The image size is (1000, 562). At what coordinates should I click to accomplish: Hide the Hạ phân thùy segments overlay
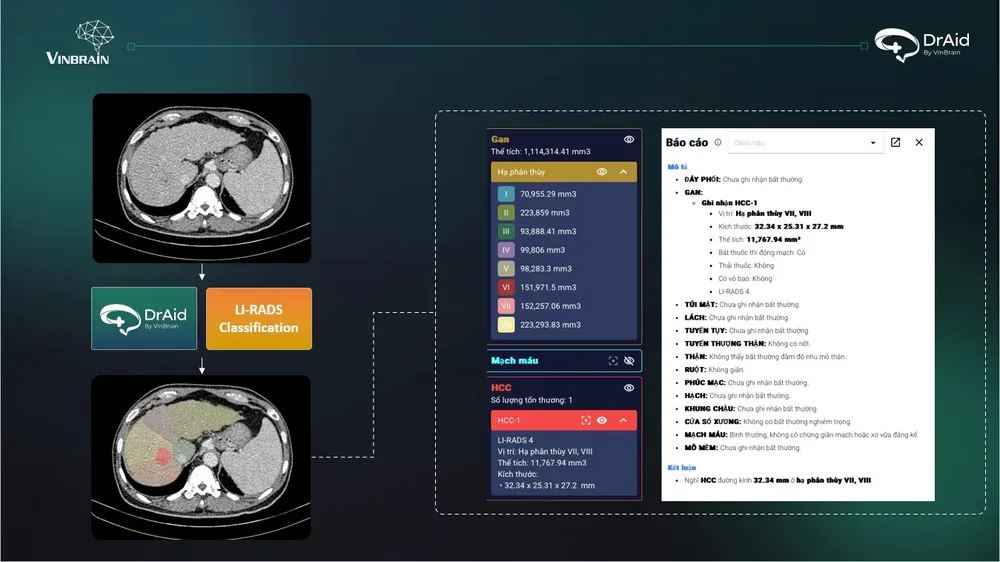[602, 172]
